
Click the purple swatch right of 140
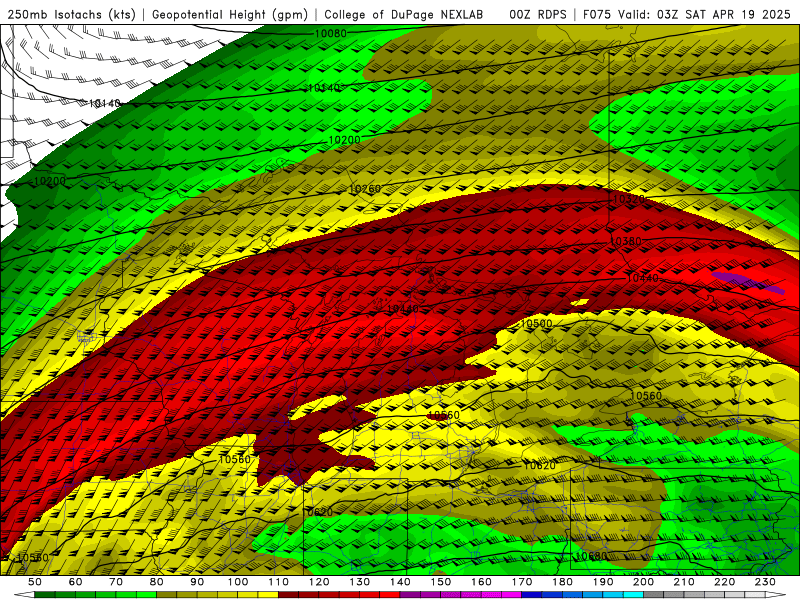point(410,595)
